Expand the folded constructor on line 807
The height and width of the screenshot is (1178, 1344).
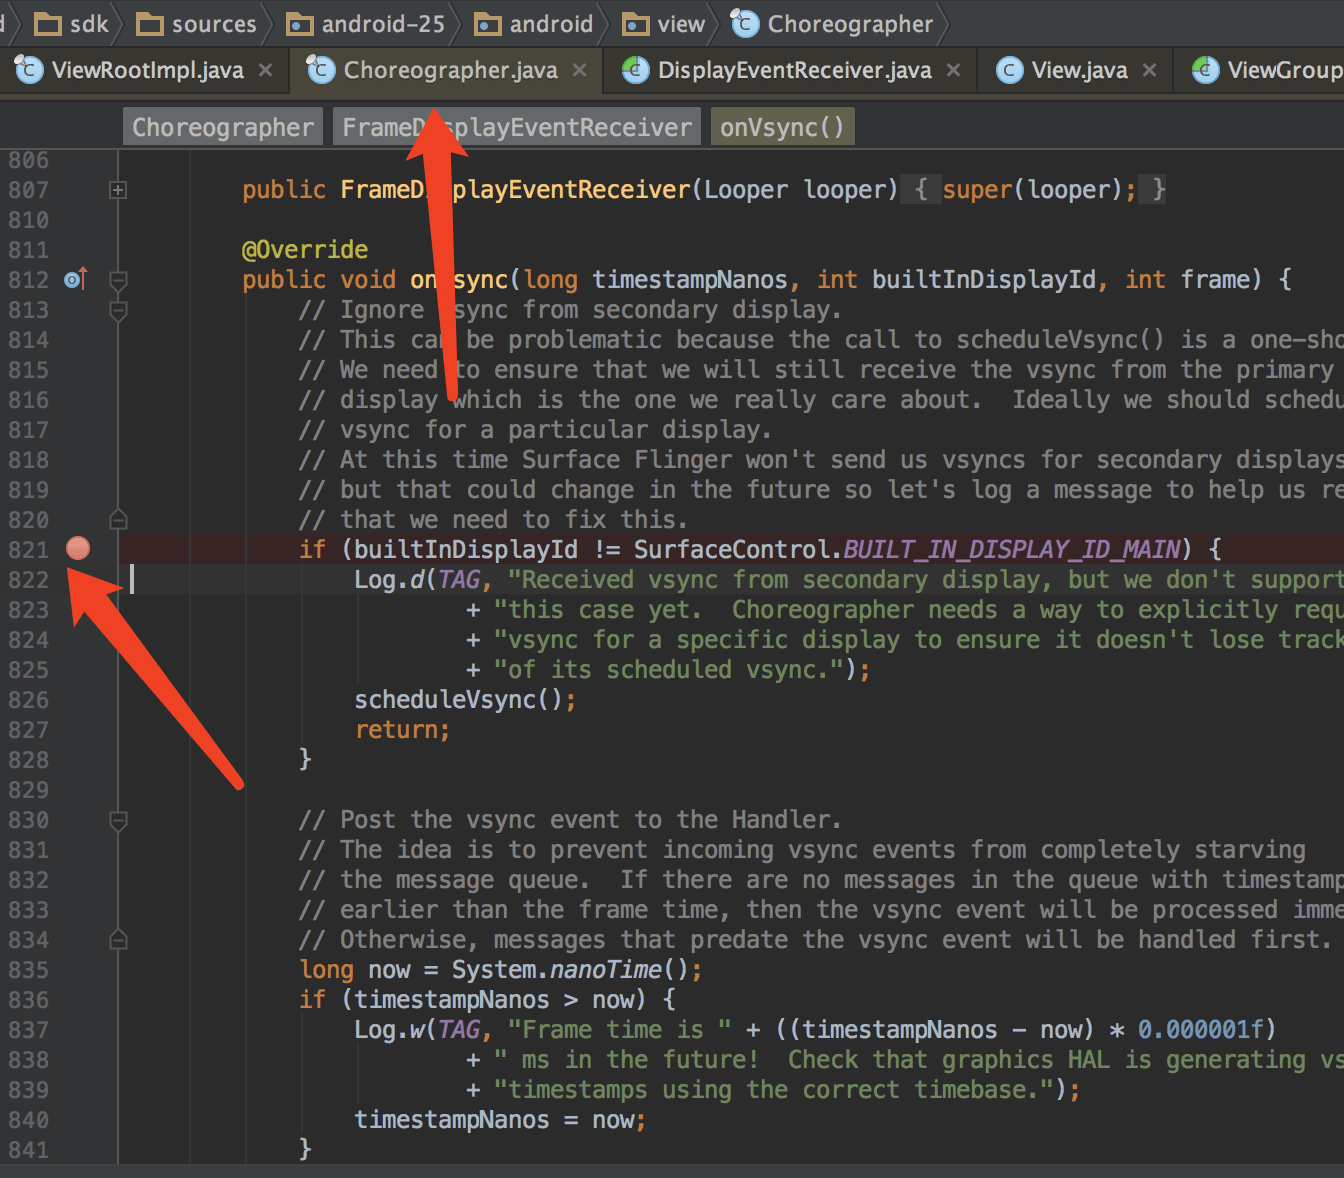(118, 190)
